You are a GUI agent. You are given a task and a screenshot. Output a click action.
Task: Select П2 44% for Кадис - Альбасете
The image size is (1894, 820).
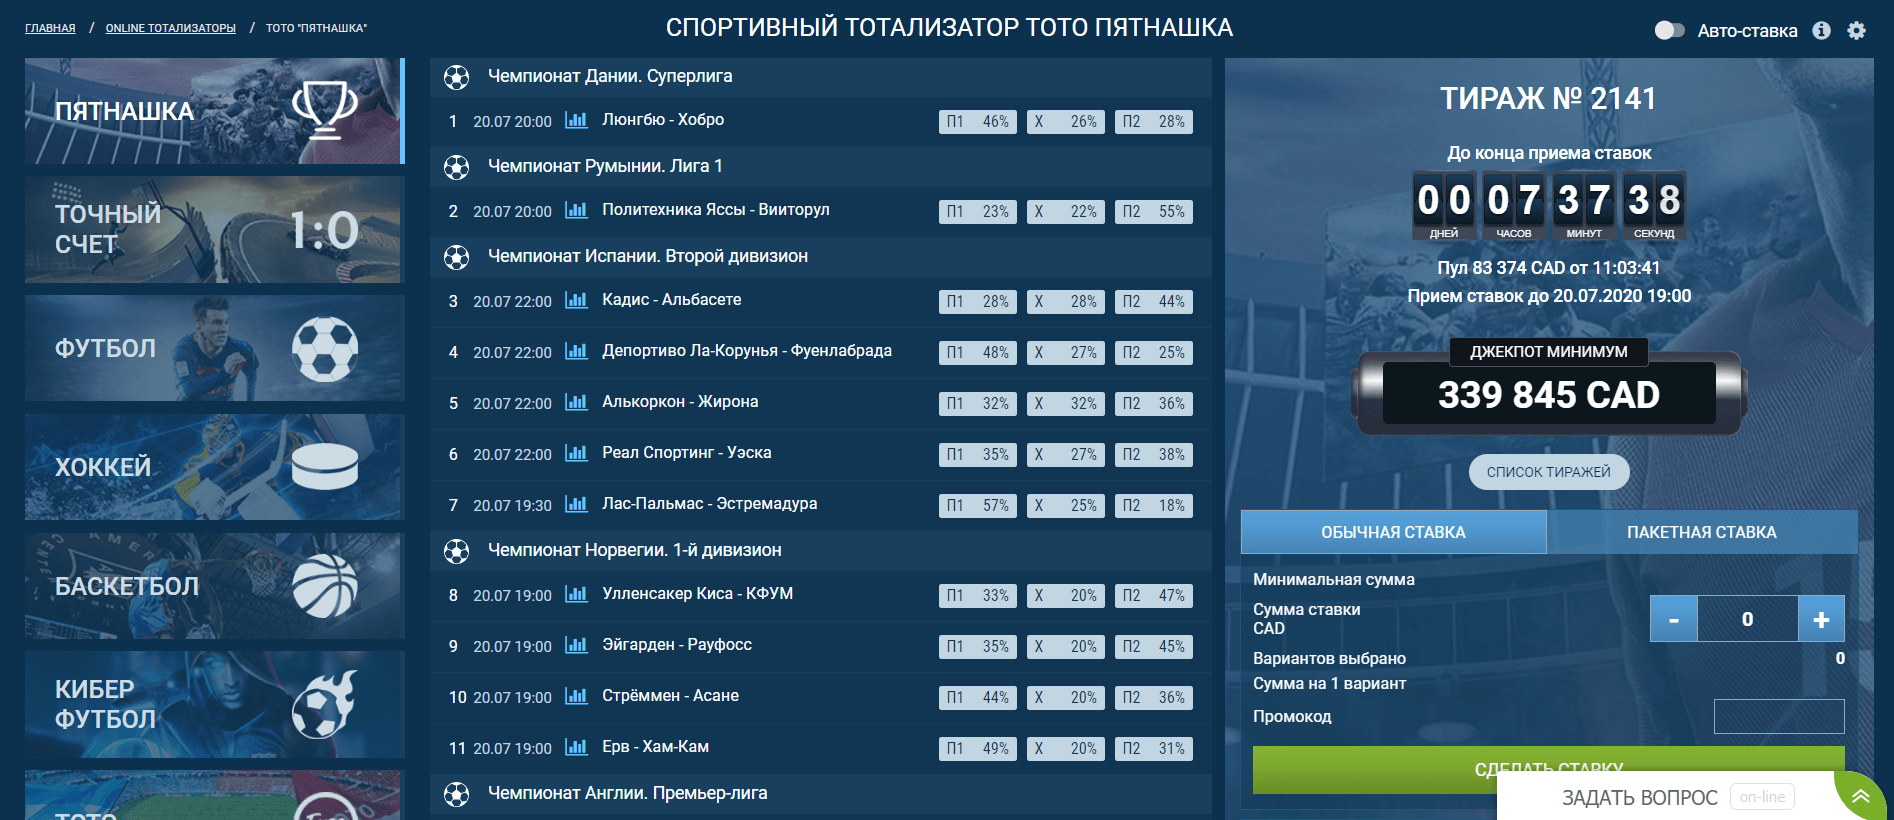1154,302
